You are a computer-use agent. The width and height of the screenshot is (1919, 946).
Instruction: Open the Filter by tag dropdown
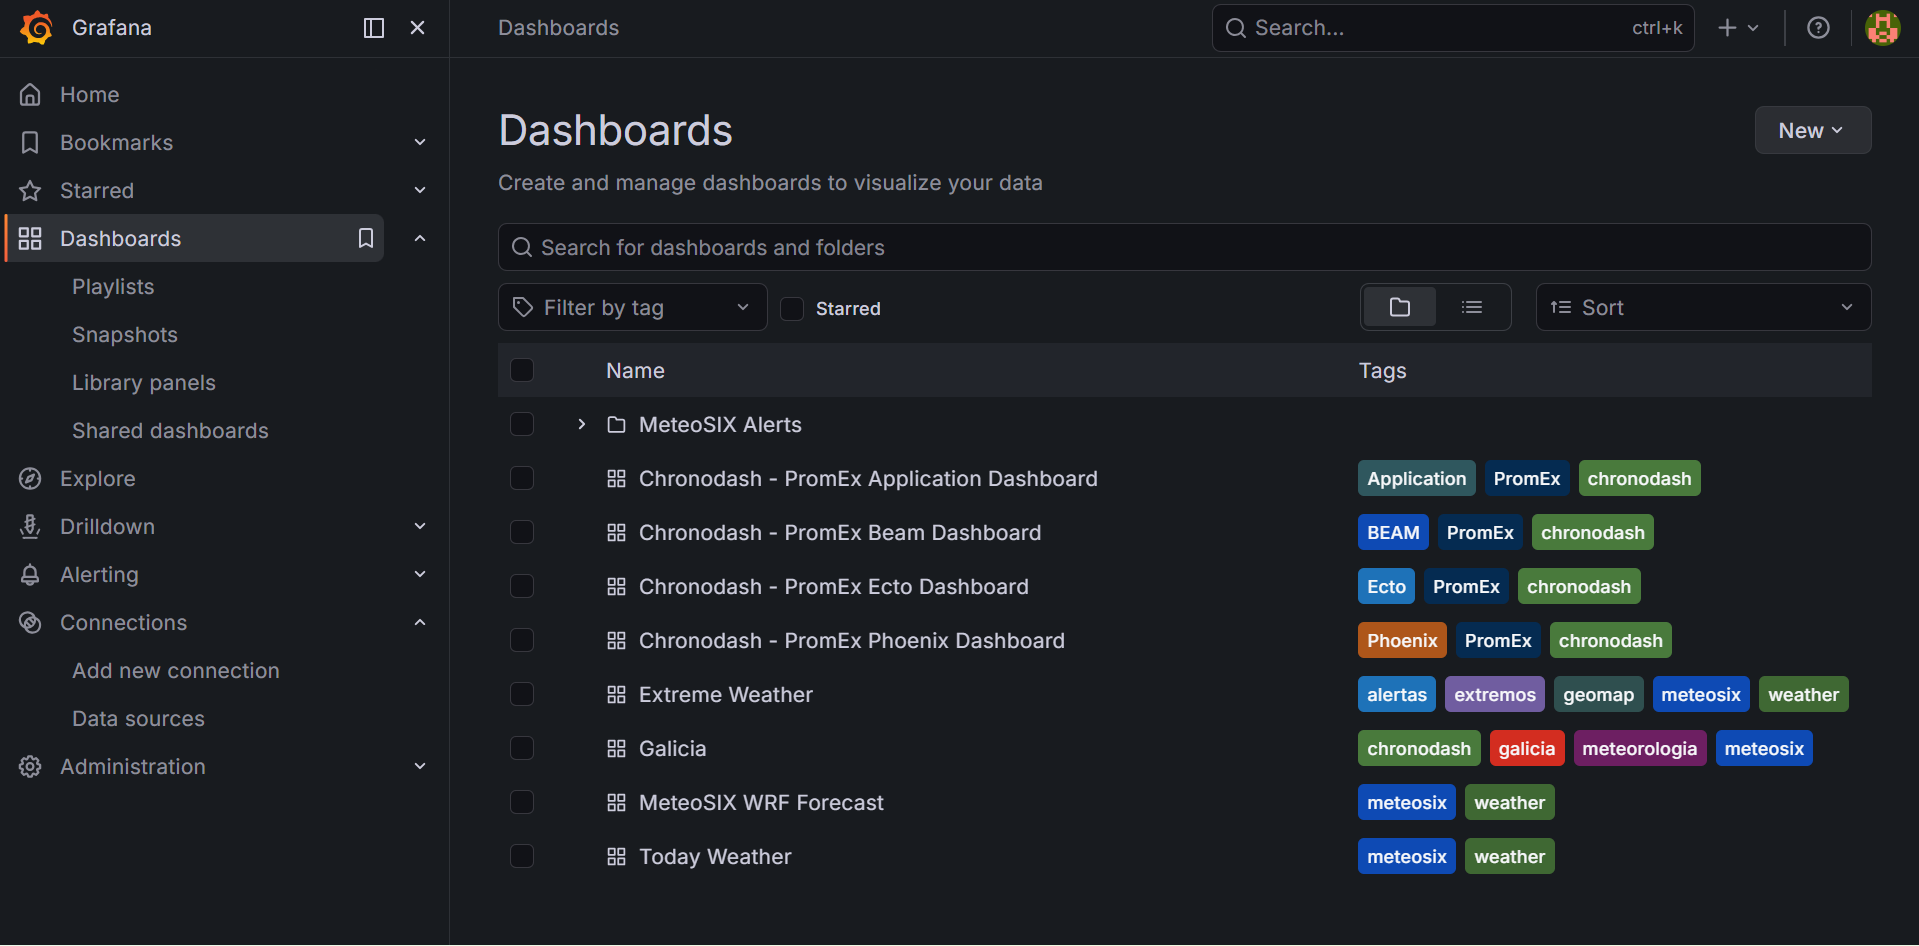(x=633, y=307)
